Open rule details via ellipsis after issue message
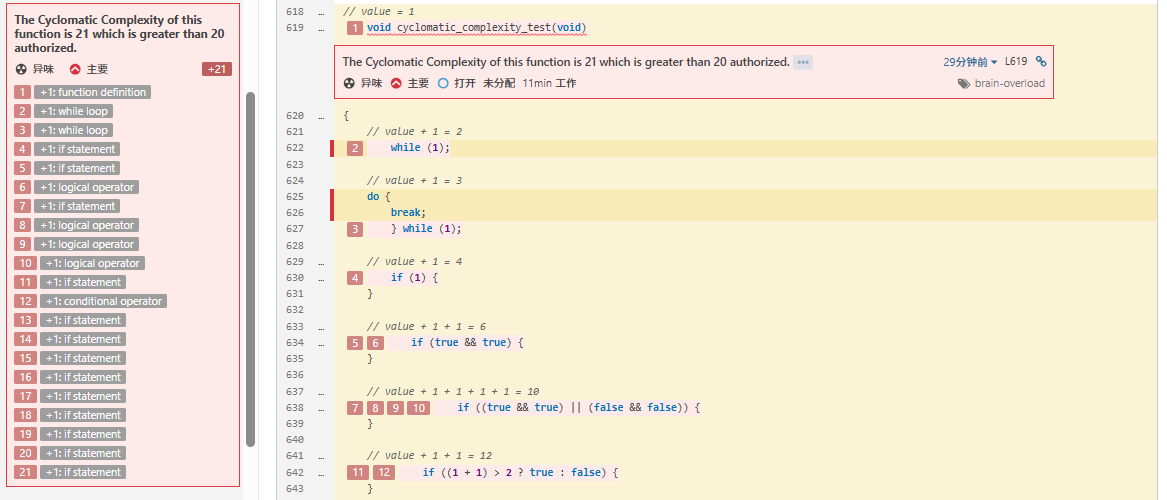This screenshot has height=500, width=1167. coord(802,62)
